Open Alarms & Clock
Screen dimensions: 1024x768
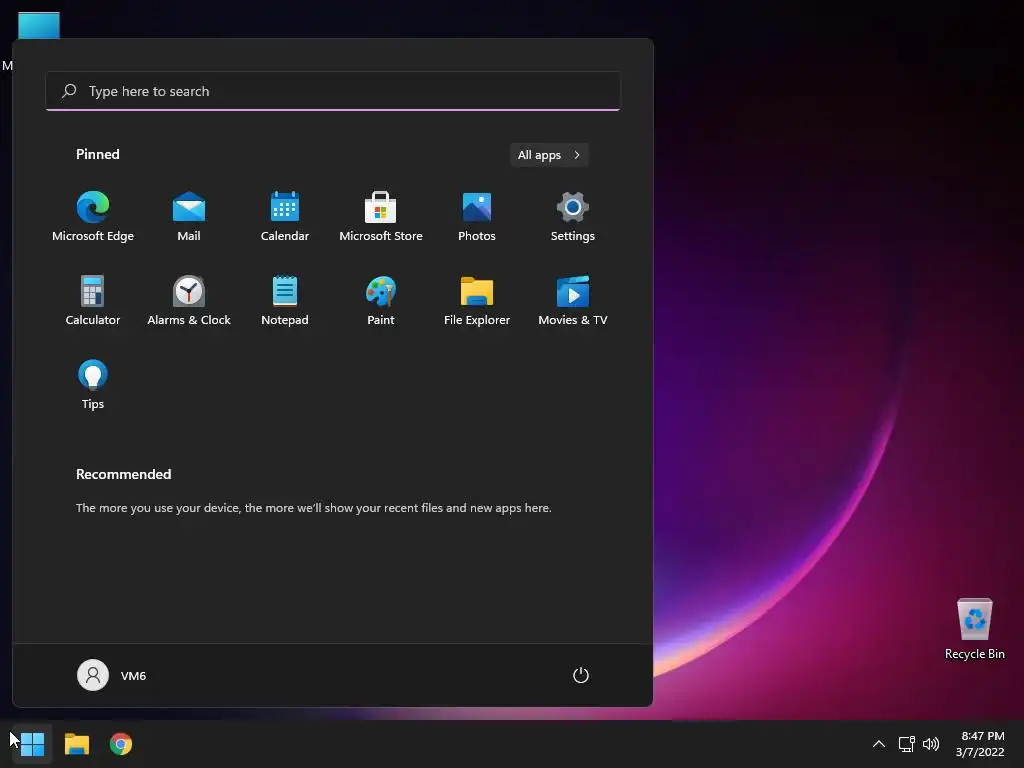189,301
